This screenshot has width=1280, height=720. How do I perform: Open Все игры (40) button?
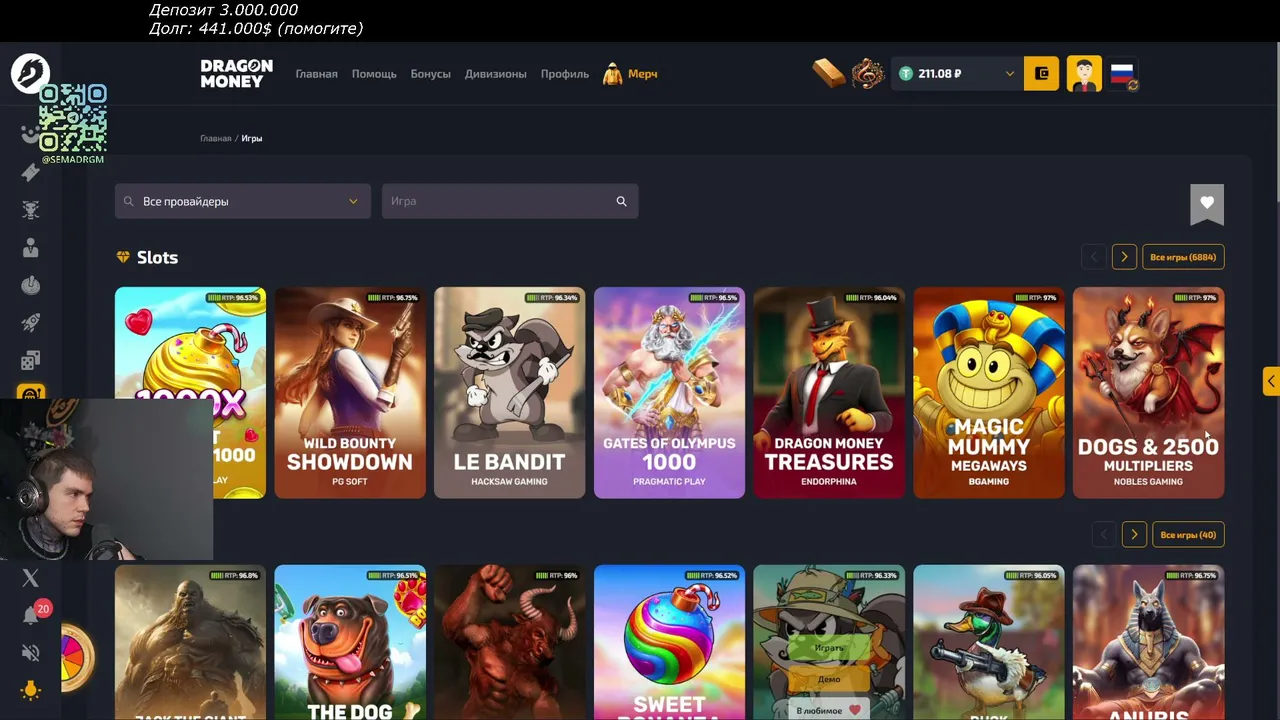tap(1188, 535)
